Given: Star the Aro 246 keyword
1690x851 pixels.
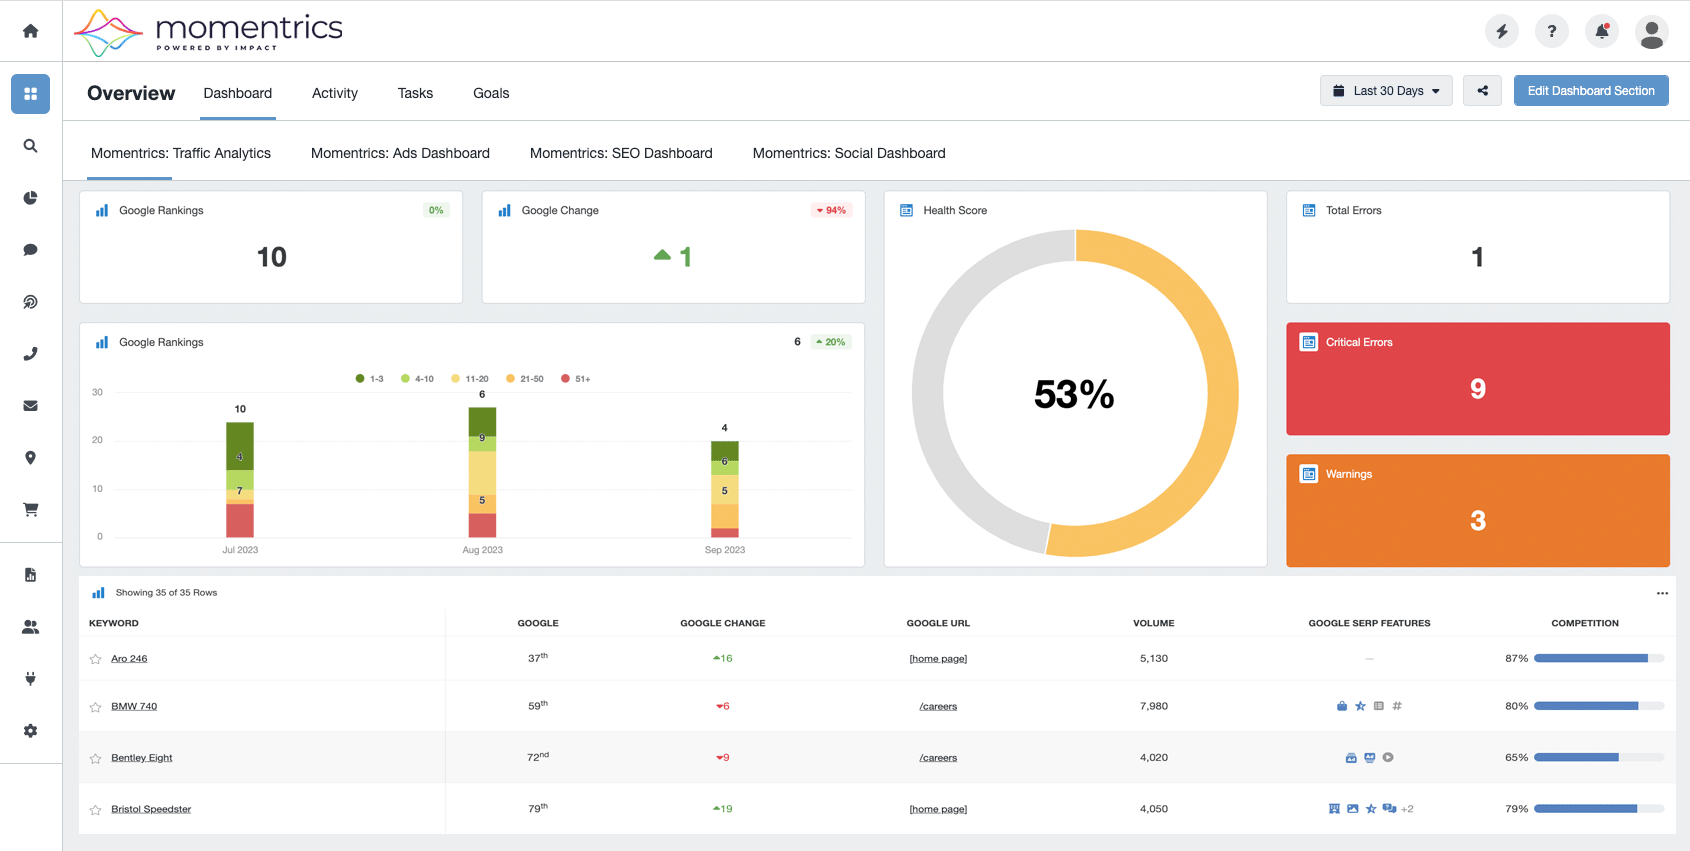Looking at the screenshot, I should click(96, 659).
